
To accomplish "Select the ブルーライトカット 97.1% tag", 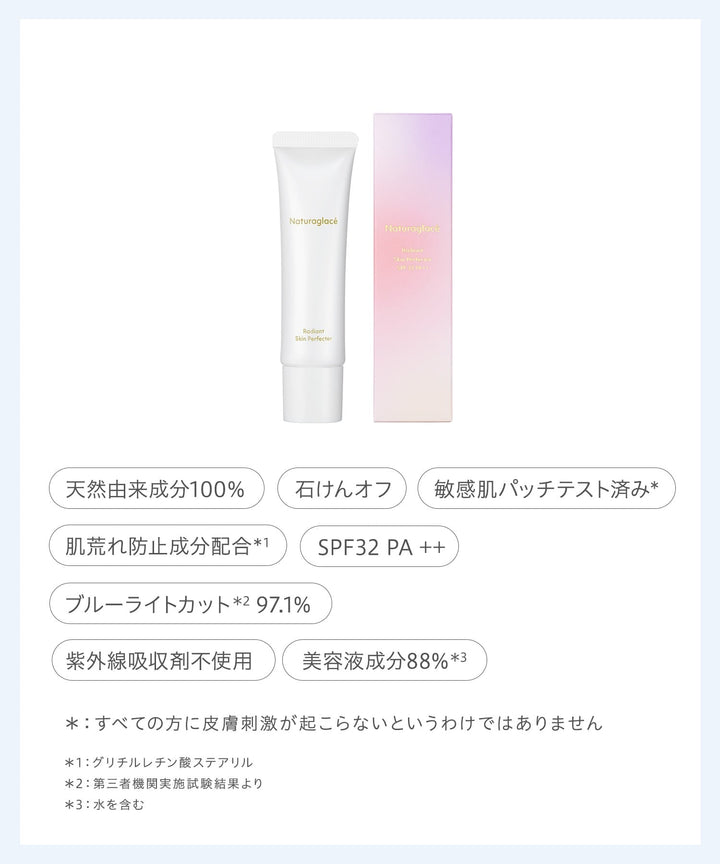I will point(191,603).
